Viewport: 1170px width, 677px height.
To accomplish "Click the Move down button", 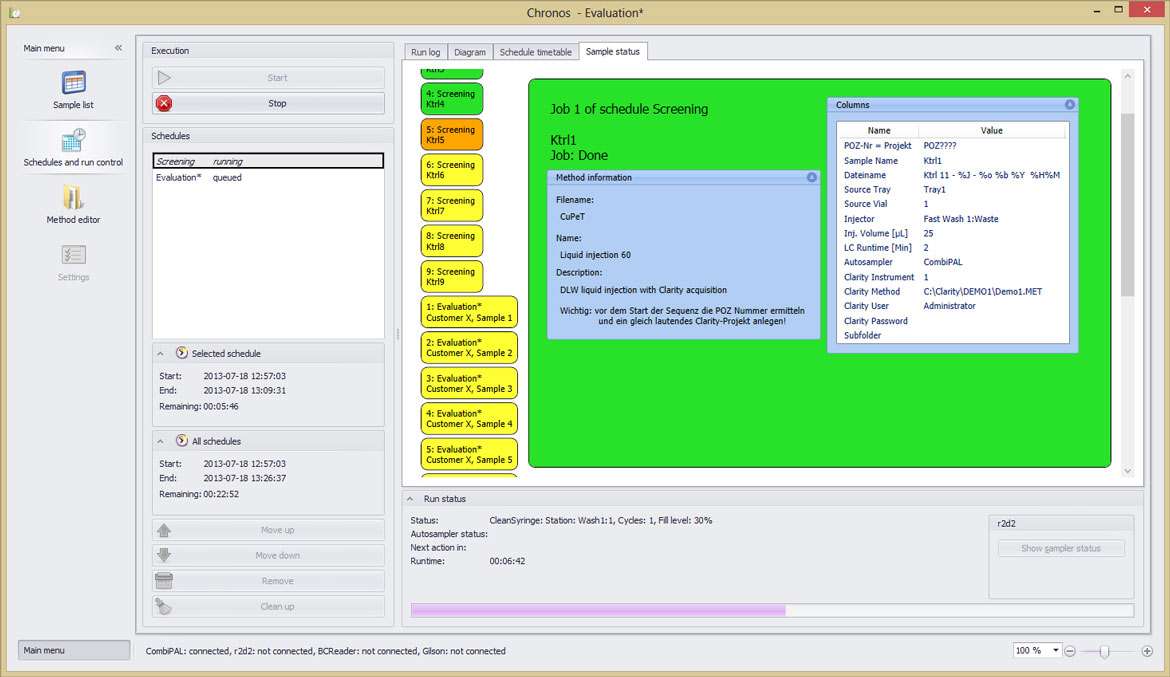I will [x=269, y=555].
